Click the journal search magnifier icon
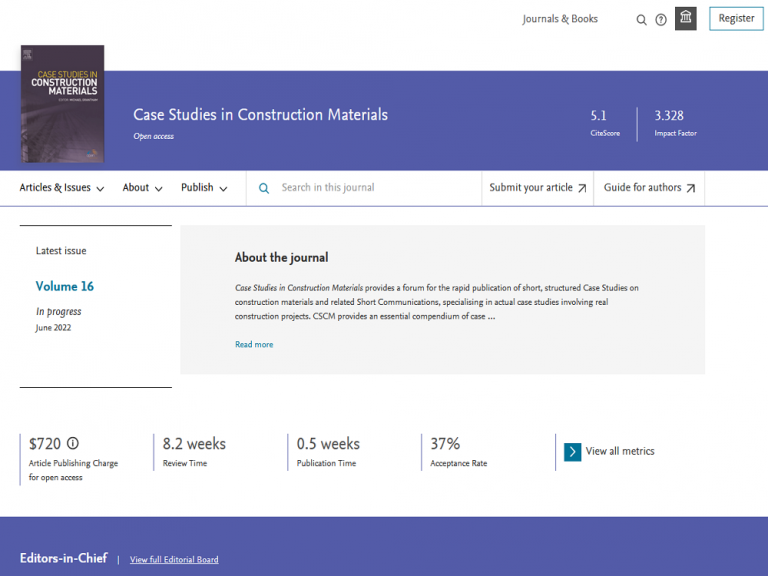Image resolution: width=768 pixels, height=576 pixels. (264, 188)
